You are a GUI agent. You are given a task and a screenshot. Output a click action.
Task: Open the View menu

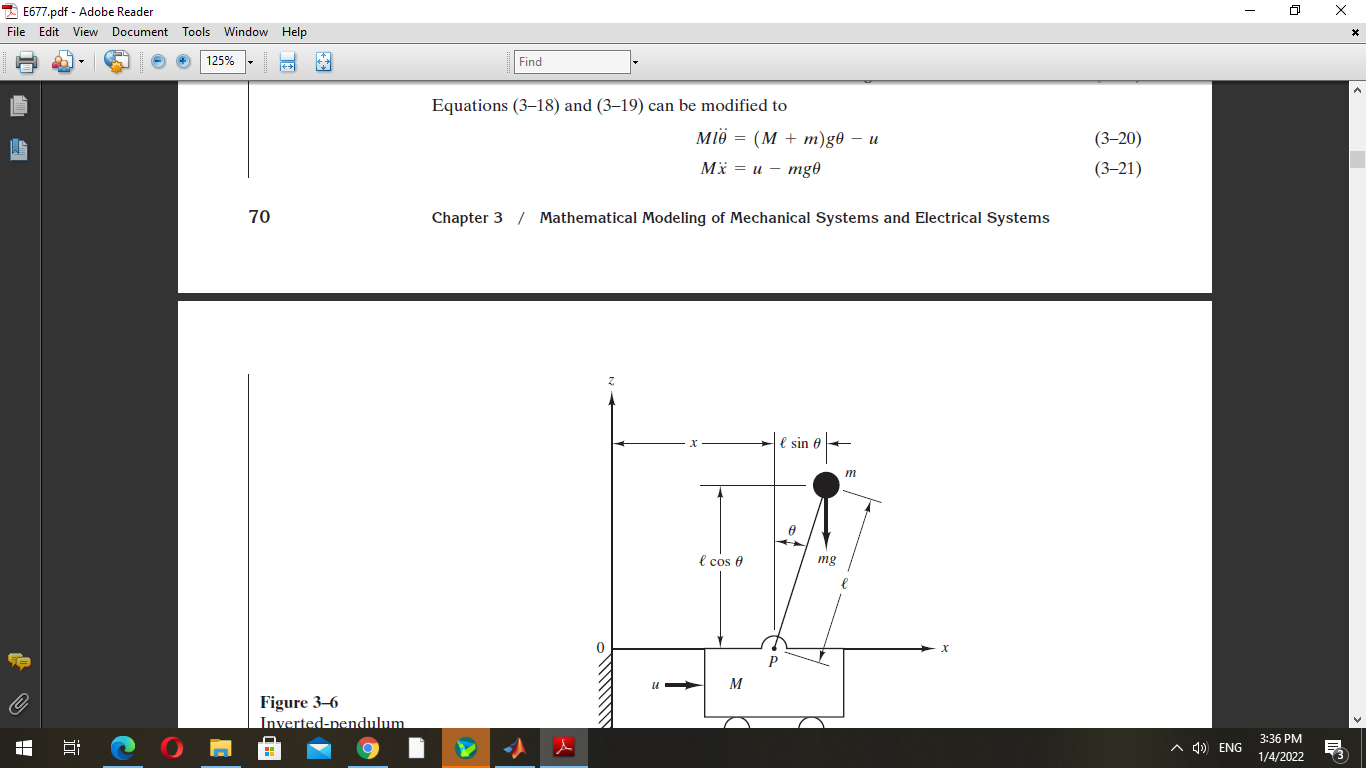tap(85, 31)
